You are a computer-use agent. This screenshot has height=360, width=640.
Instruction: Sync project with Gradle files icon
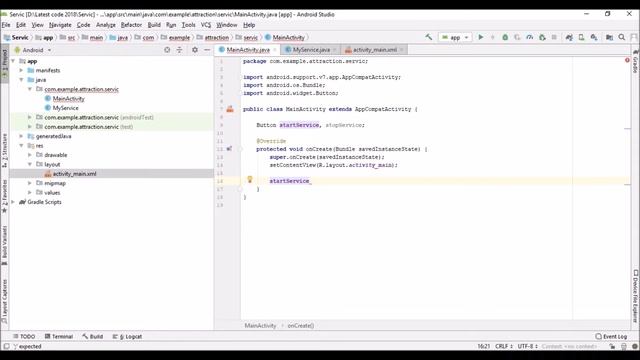pyautogui.click(x=569, y=37)
